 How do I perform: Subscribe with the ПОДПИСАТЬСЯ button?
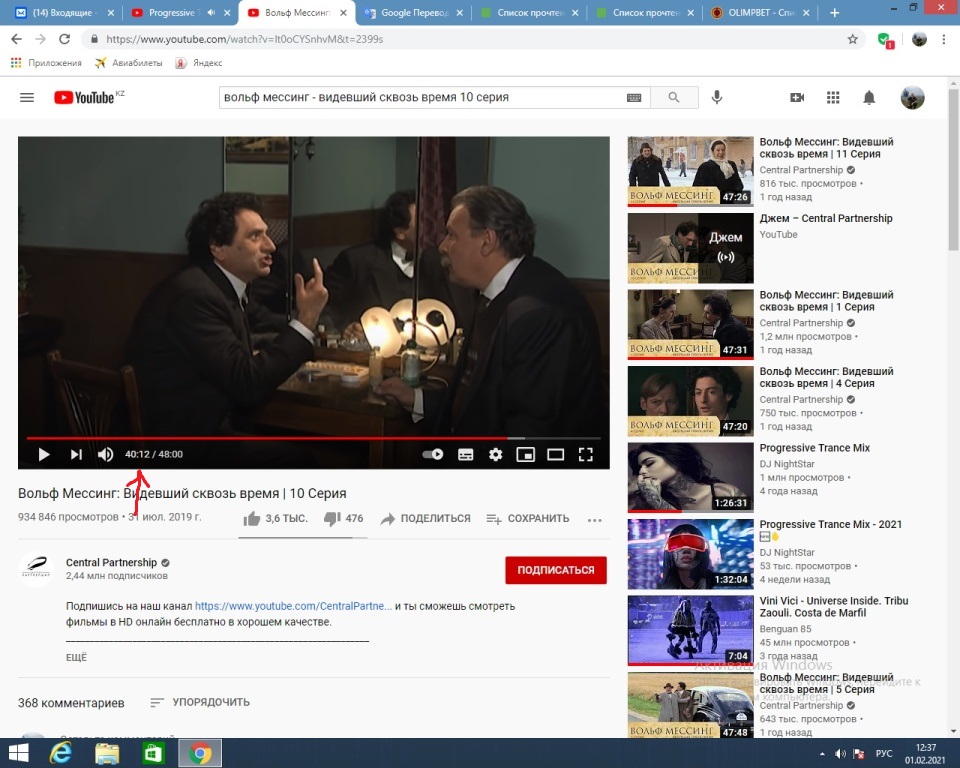(x=556, y=570)
